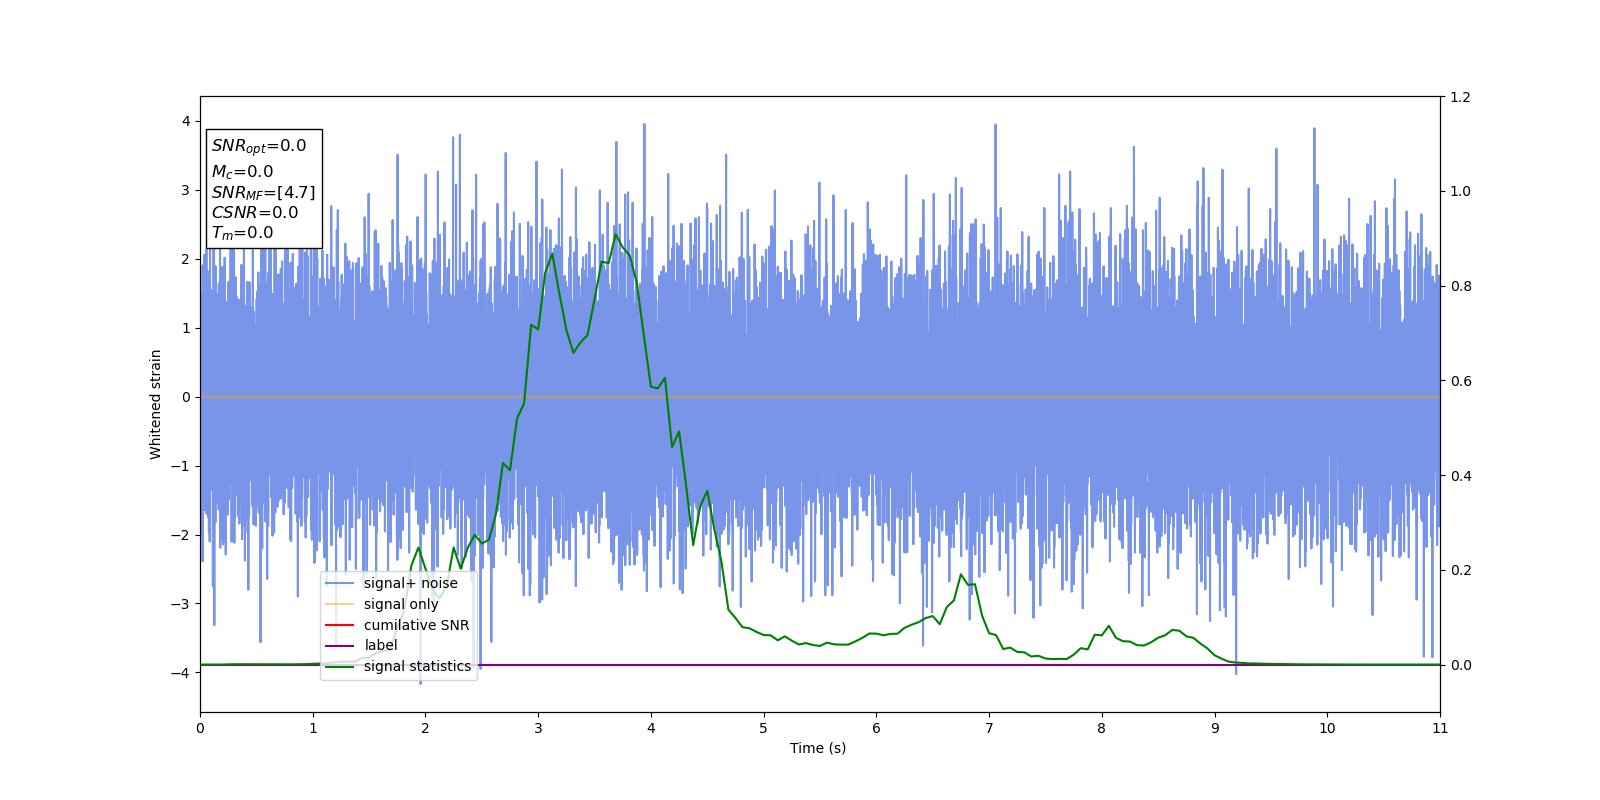Click x-axis tick label 3
1600x800 pixels.
538,728
